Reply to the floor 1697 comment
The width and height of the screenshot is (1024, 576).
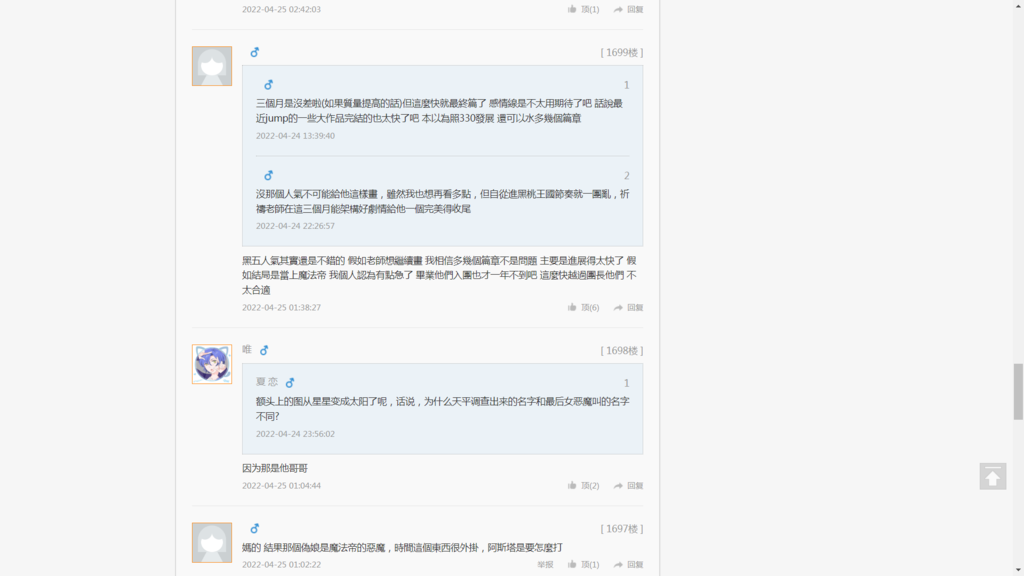tap(628, 565)
